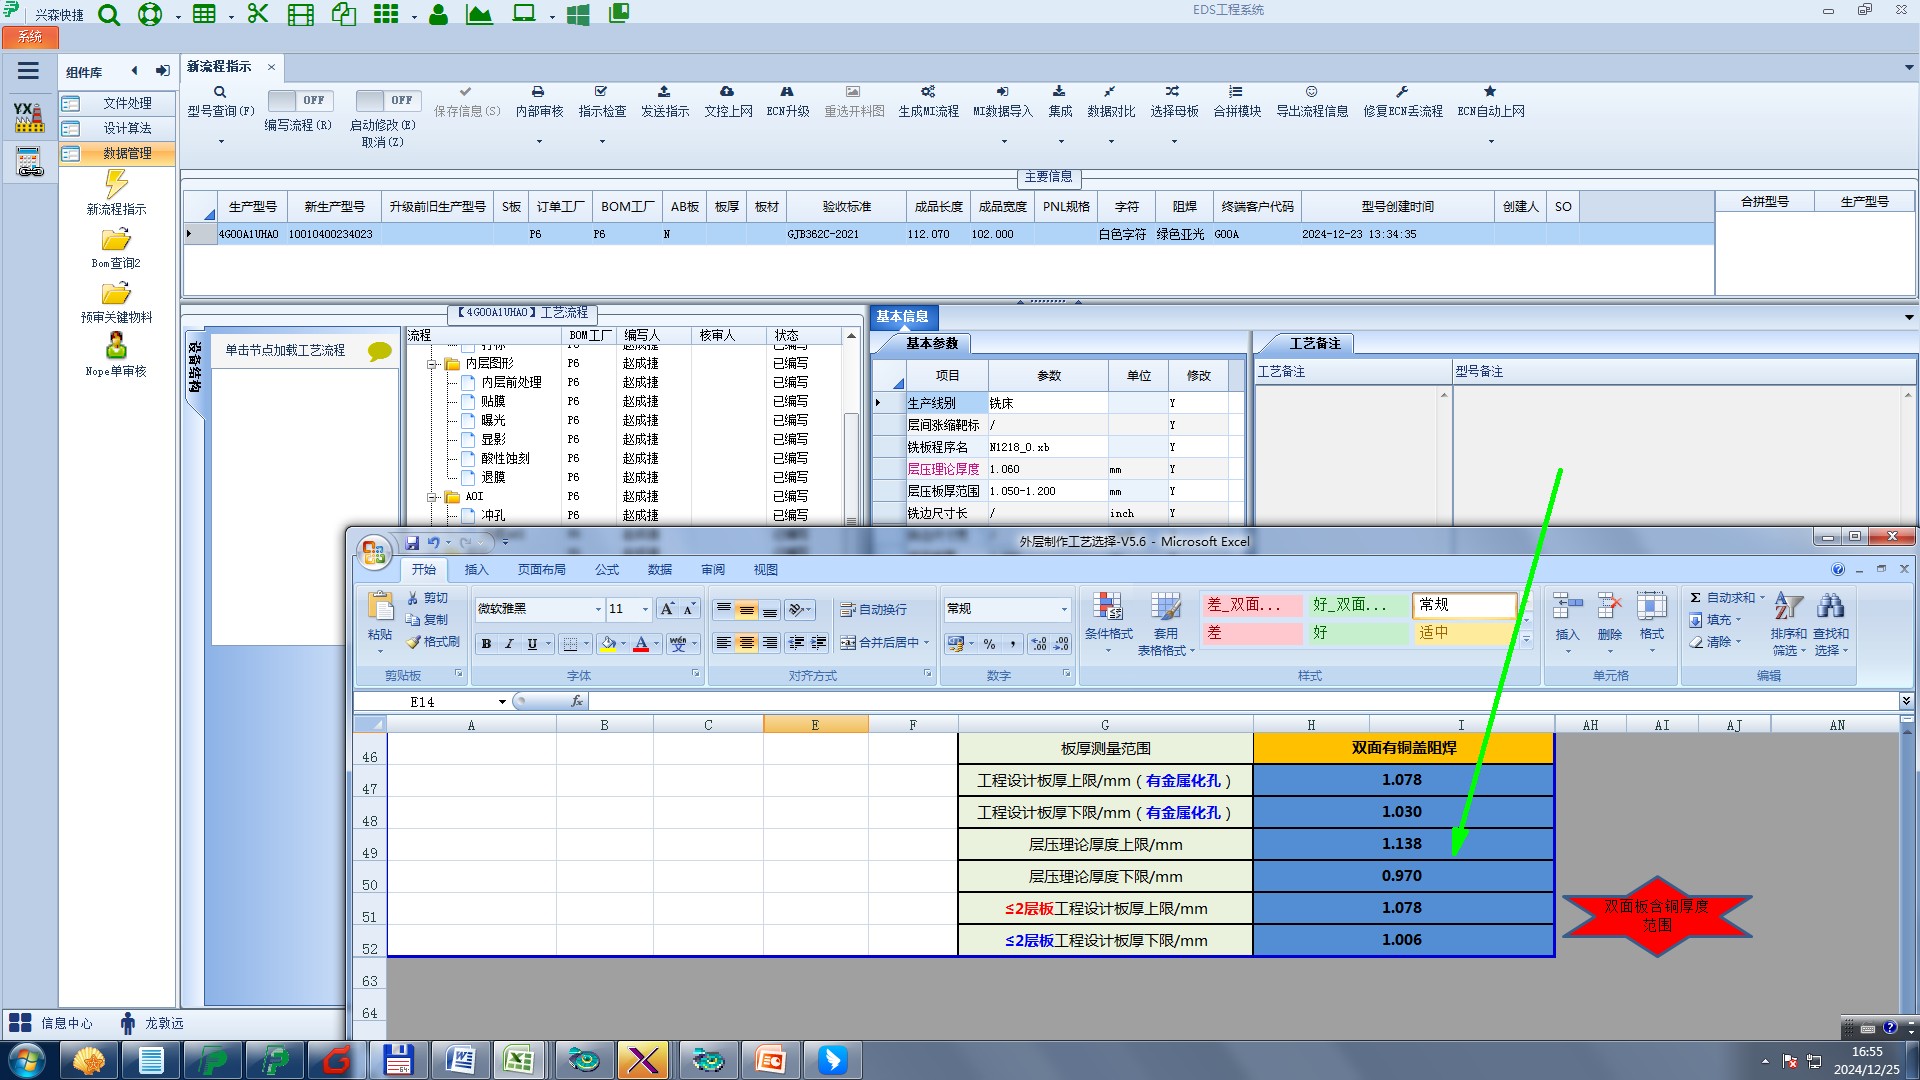Viewport: 1920px width, 1080px height.
Task: Click the Nope单审核 user icon
Action: (116, 346)
